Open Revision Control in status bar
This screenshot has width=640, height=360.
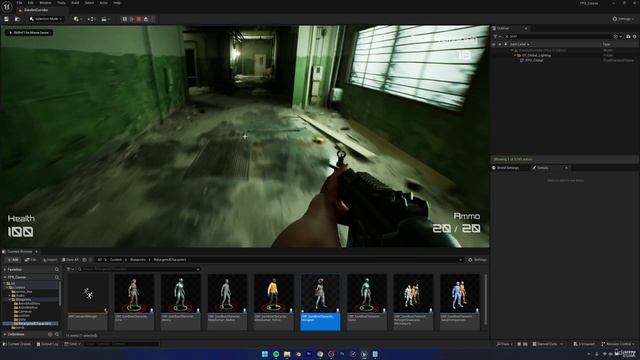pyautogui.click(x=618, y=344)
